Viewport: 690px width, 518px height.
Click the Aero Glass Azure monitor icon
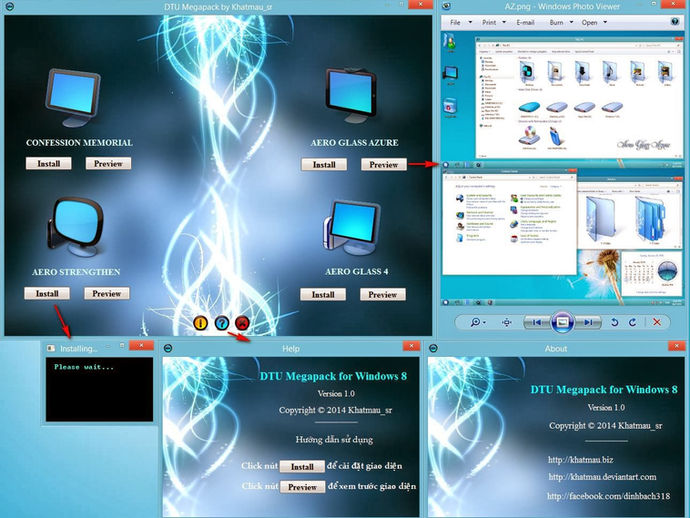[x=351, y=96]
